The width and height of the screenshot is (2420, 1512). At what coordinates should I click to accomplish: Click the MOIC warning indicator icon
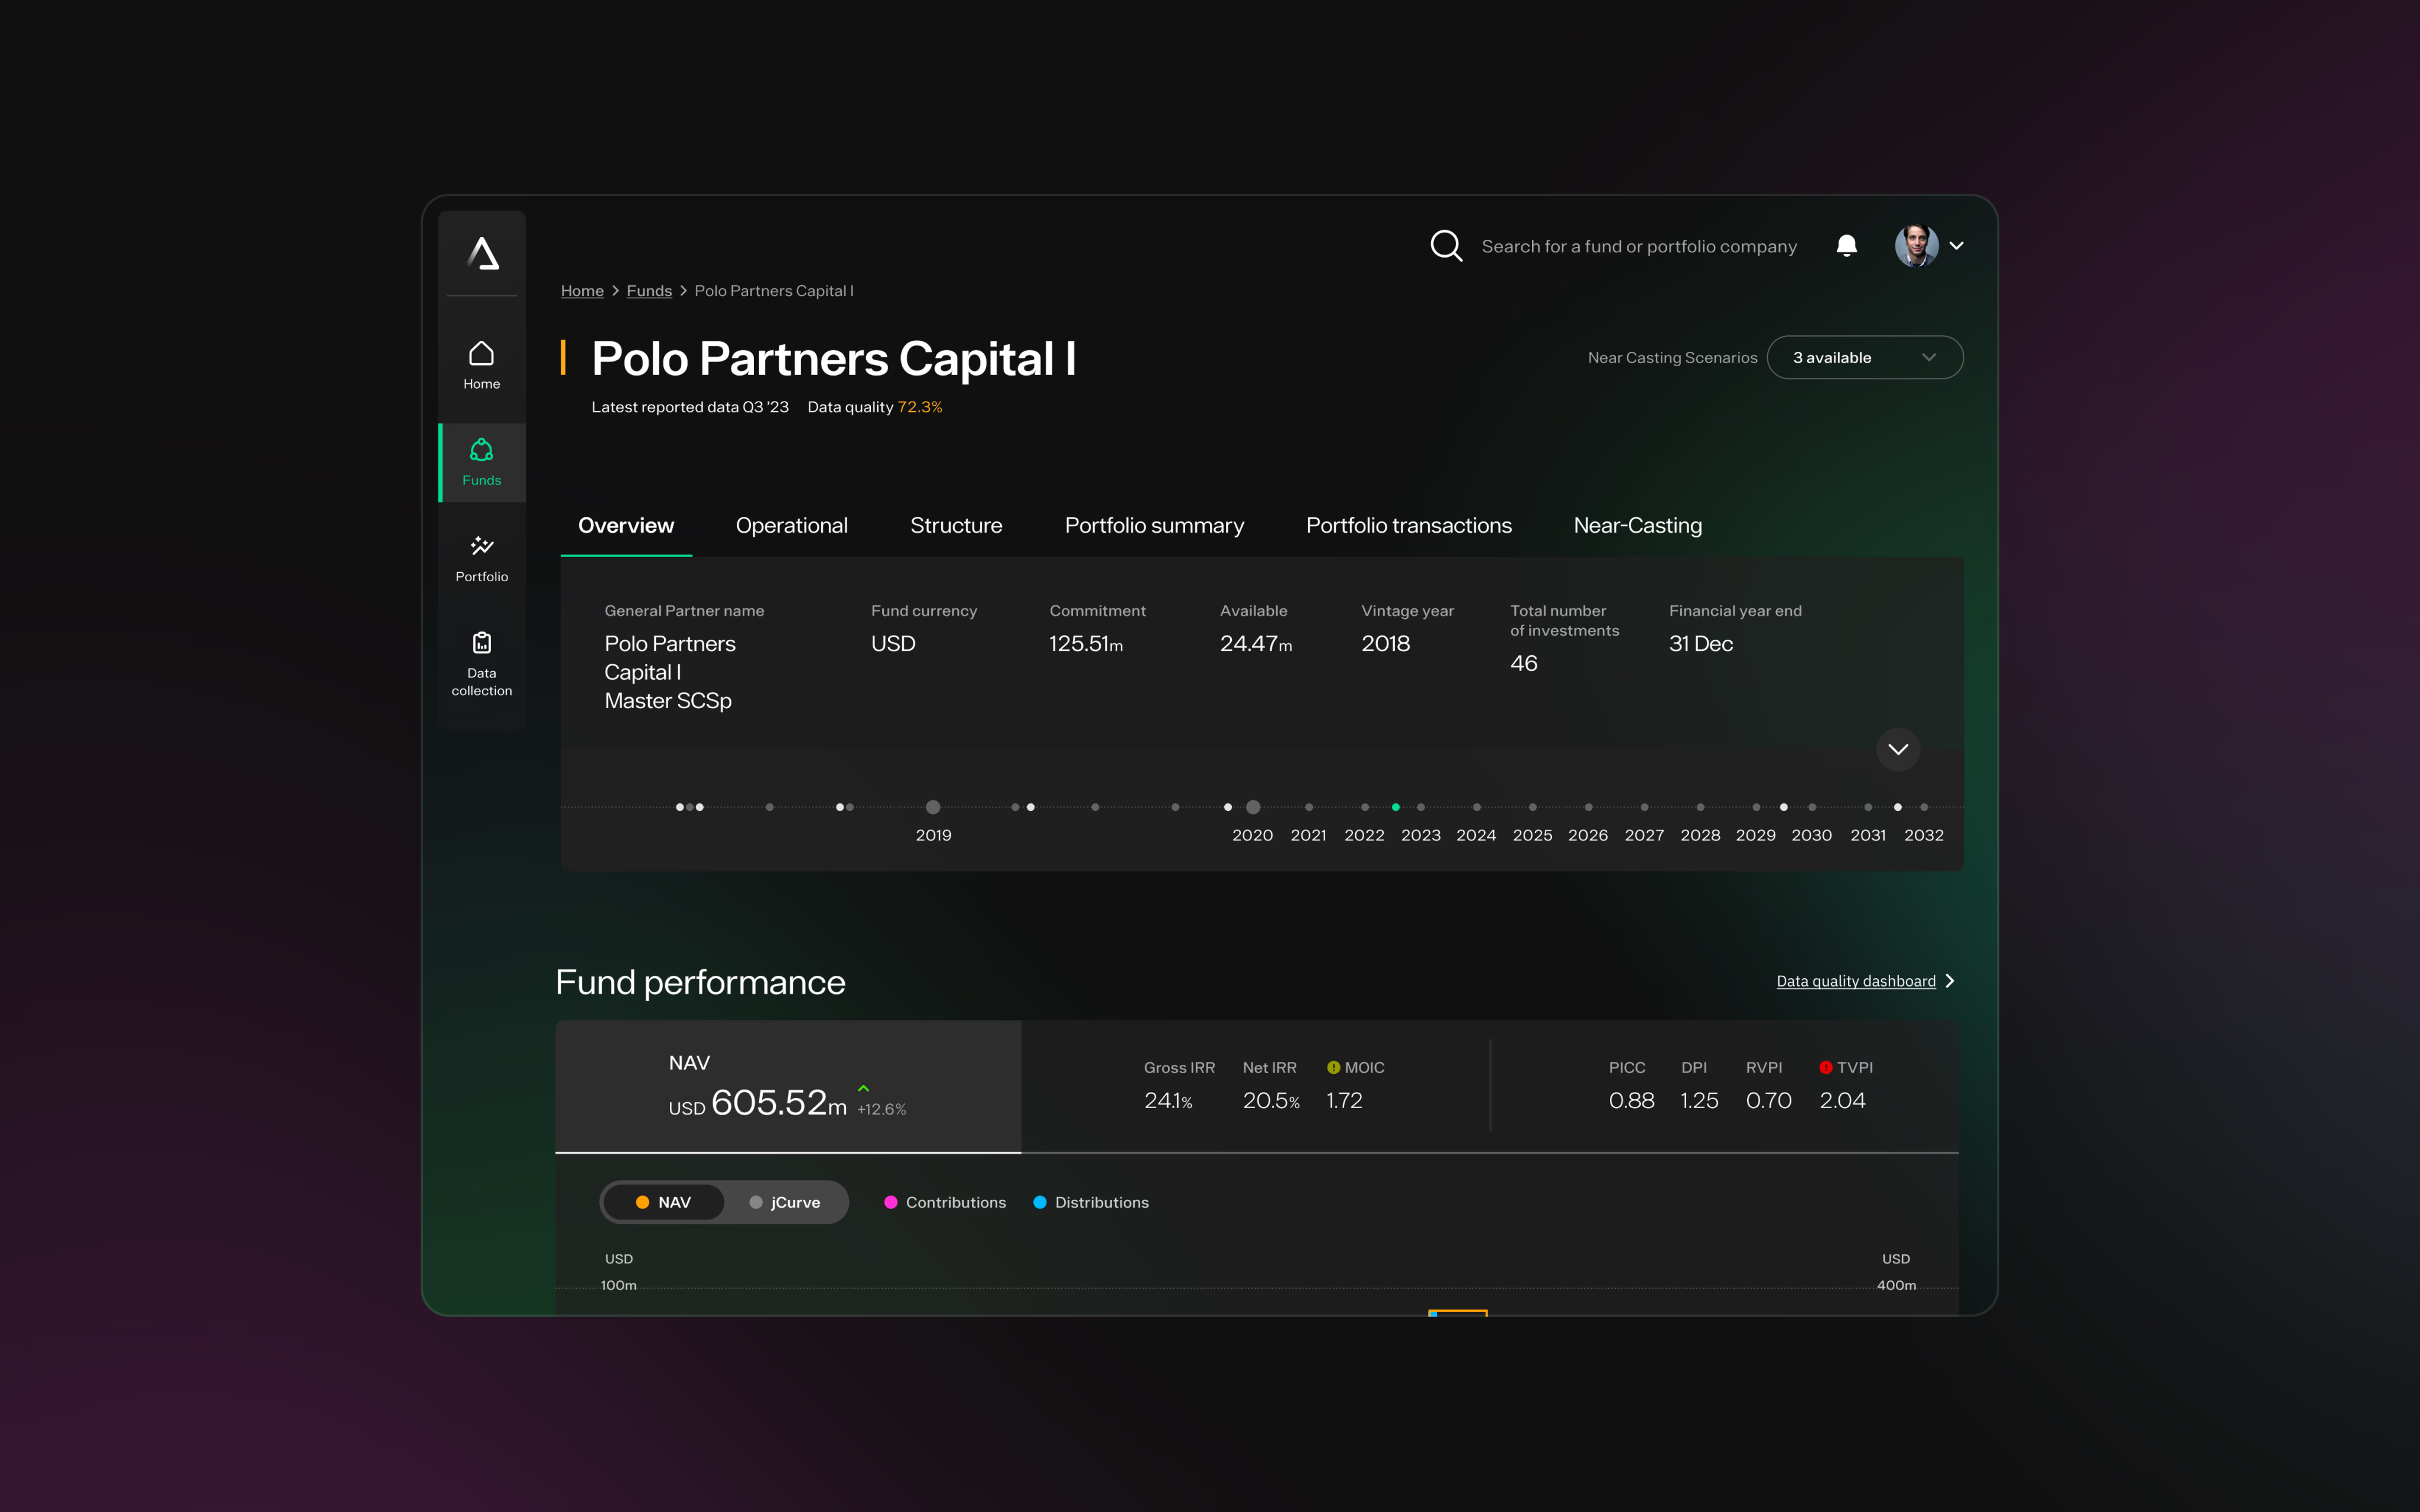[1333, 1067]
